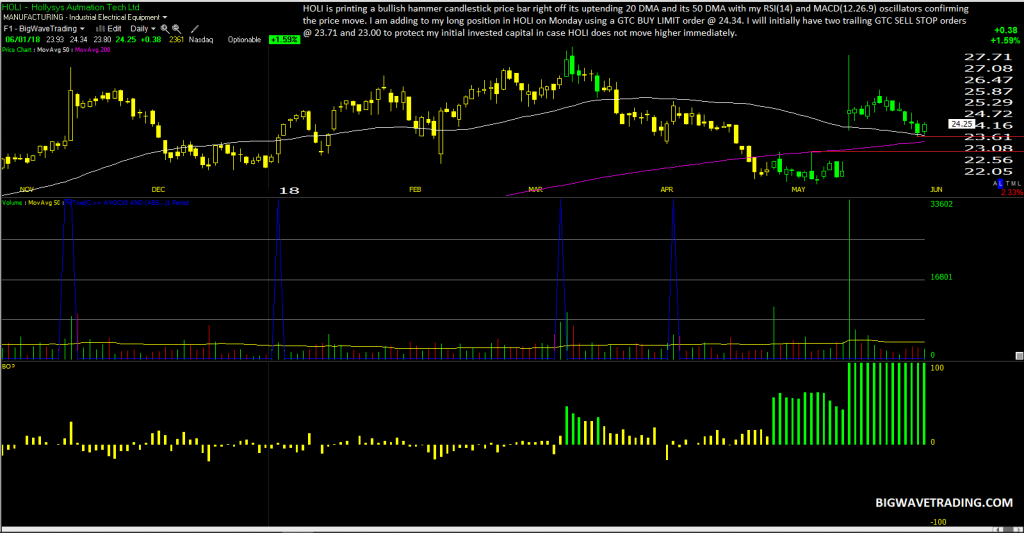This screenshot has width=1024, height=533.
Task: Click the white MovAvg 50 legend label
Action: [54, 50]
